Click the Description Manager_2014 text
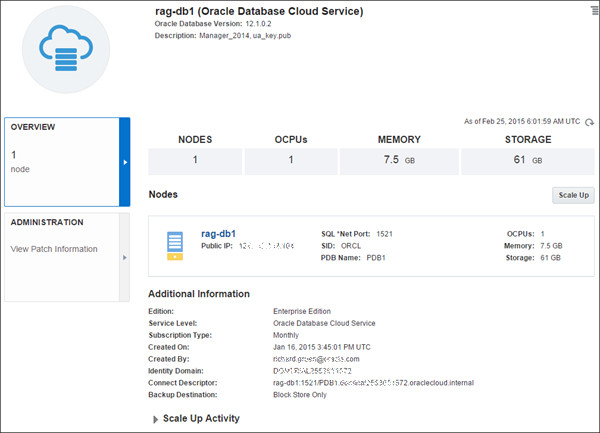The height and width of the screenshot is (433, 600). [223, 36]
